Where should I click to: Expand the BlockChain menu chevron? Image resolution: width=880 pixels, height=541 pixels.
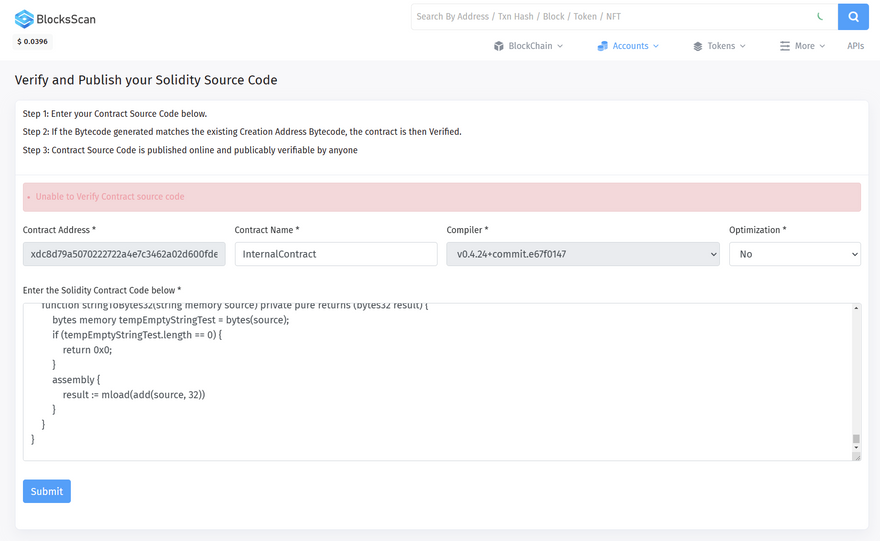click(560, 46)
